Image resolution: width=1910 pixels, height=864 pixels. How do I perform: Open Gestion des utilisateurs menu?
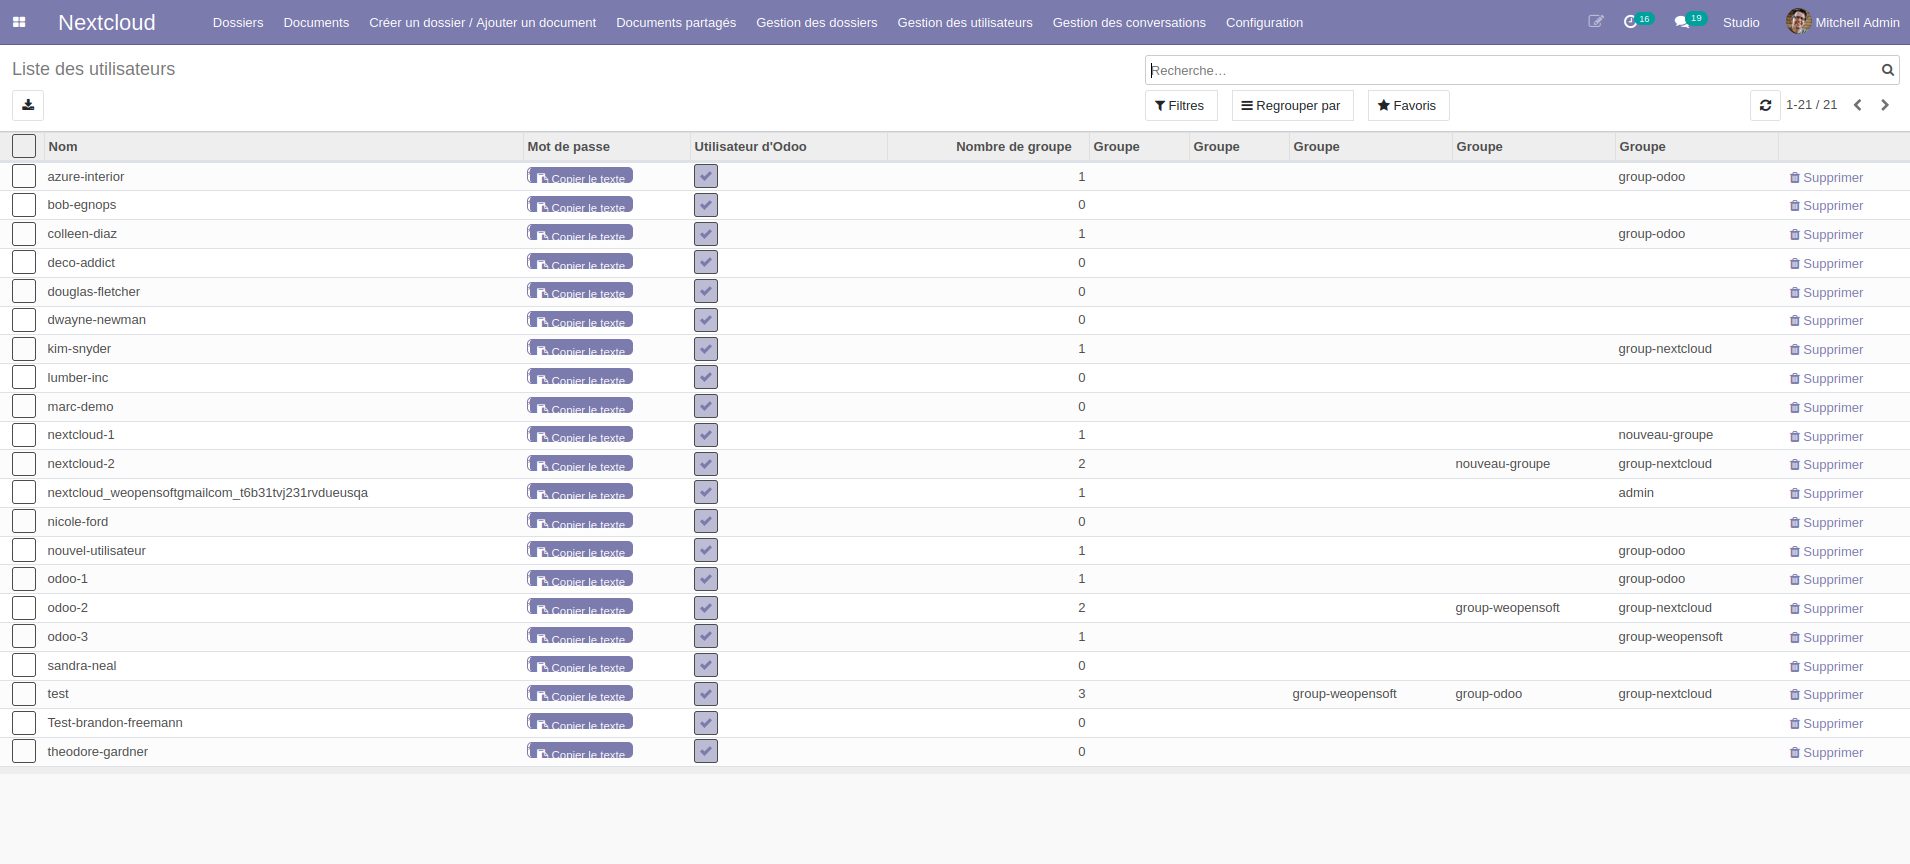(x=964, y=22)
